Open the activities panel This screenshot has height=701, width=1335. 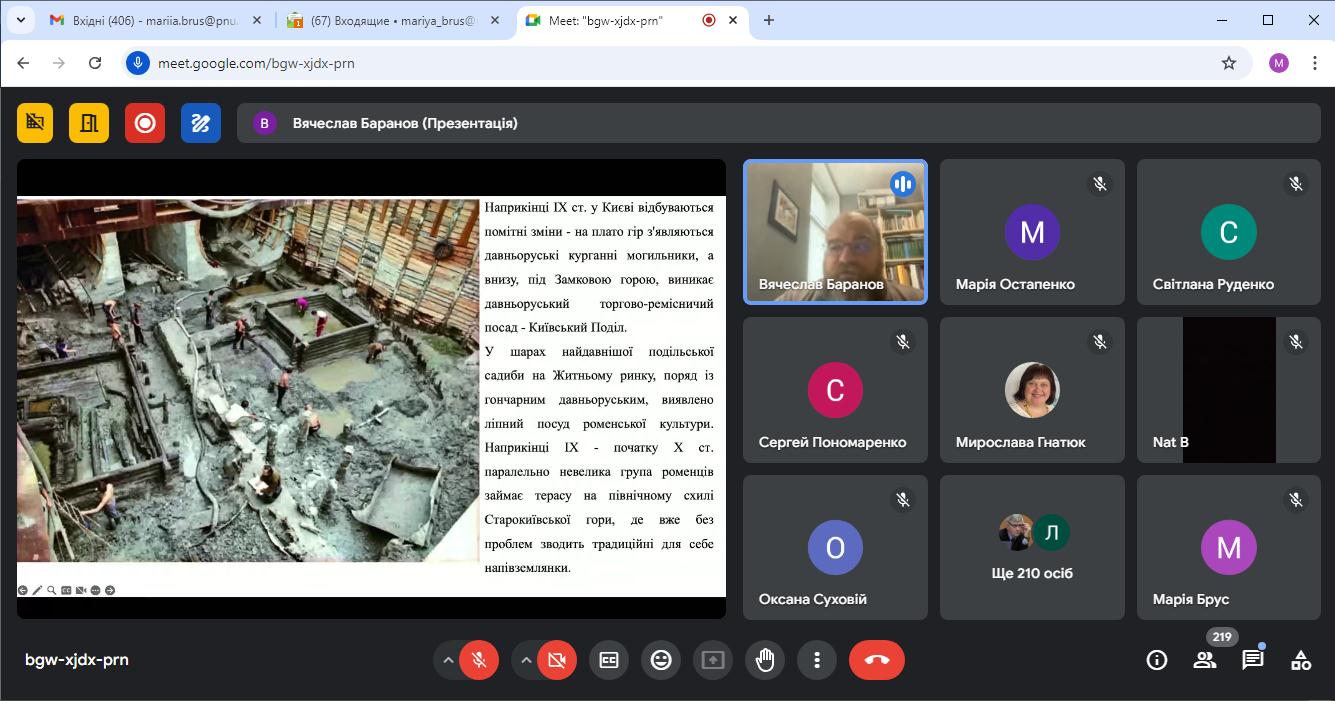pyautogui.click(x=1300, y=660)
